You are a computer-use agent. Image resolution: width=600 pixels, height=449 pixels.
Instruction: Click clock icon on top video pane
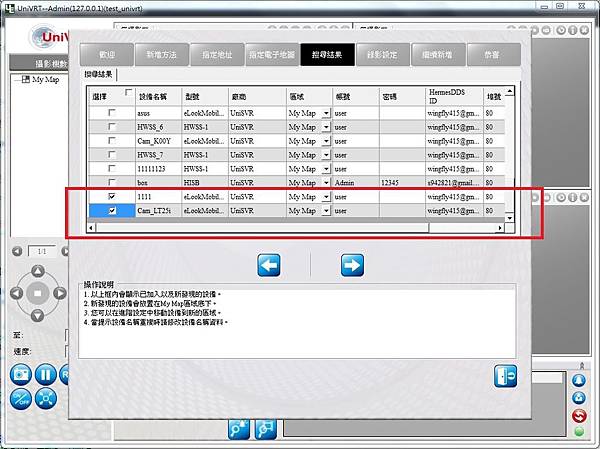[x=561, y=30]
